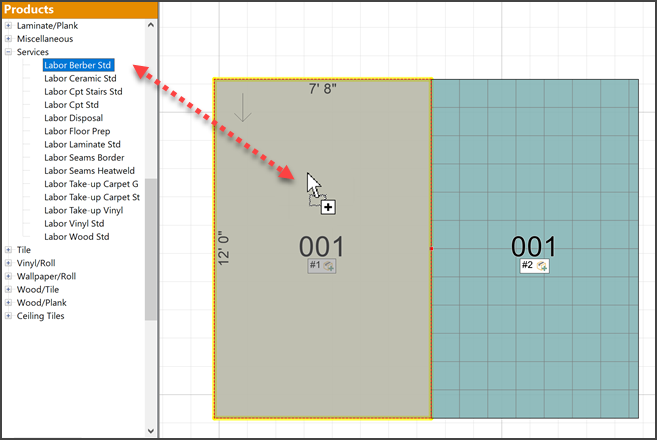
Task: Click the add-product icon beside tag #1
Action: (328, 266)
